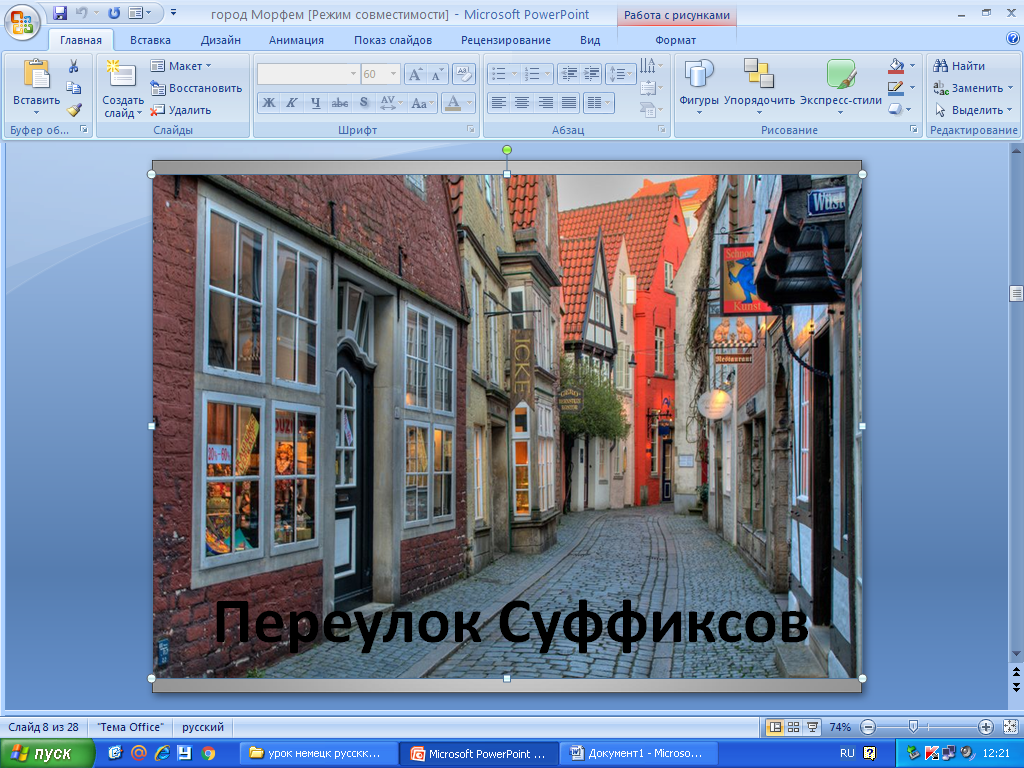Switch to Normal view in status bar

point(773,727)
